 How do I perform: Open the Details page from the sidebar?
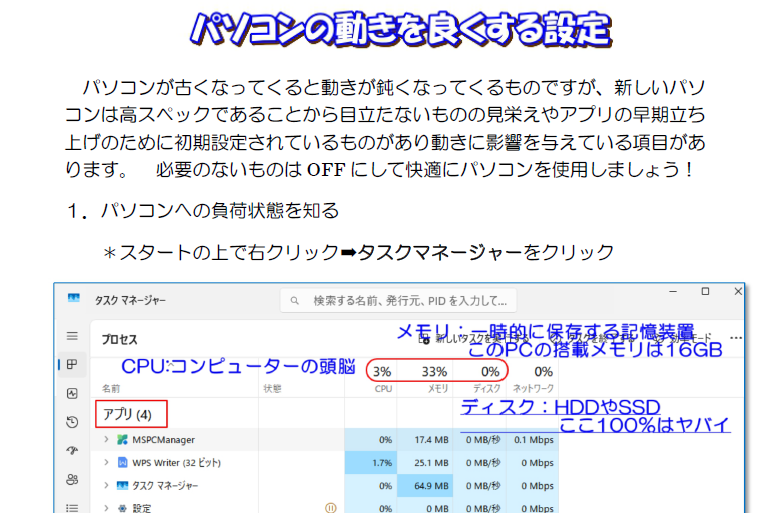[72, 507]
